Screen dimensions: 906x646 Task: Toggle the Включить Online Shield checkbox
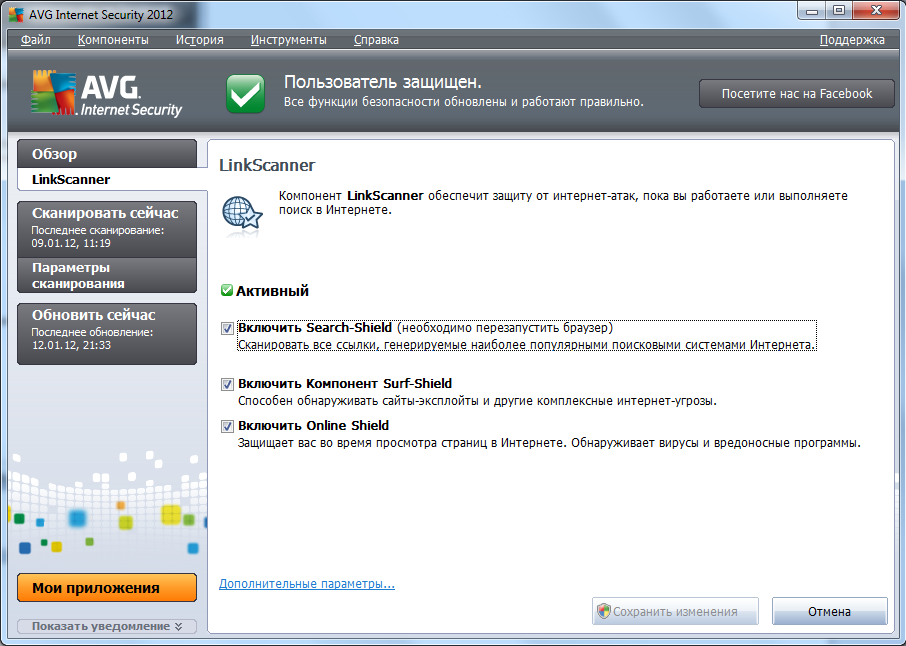pyautogui.click(x=227, y=426)
